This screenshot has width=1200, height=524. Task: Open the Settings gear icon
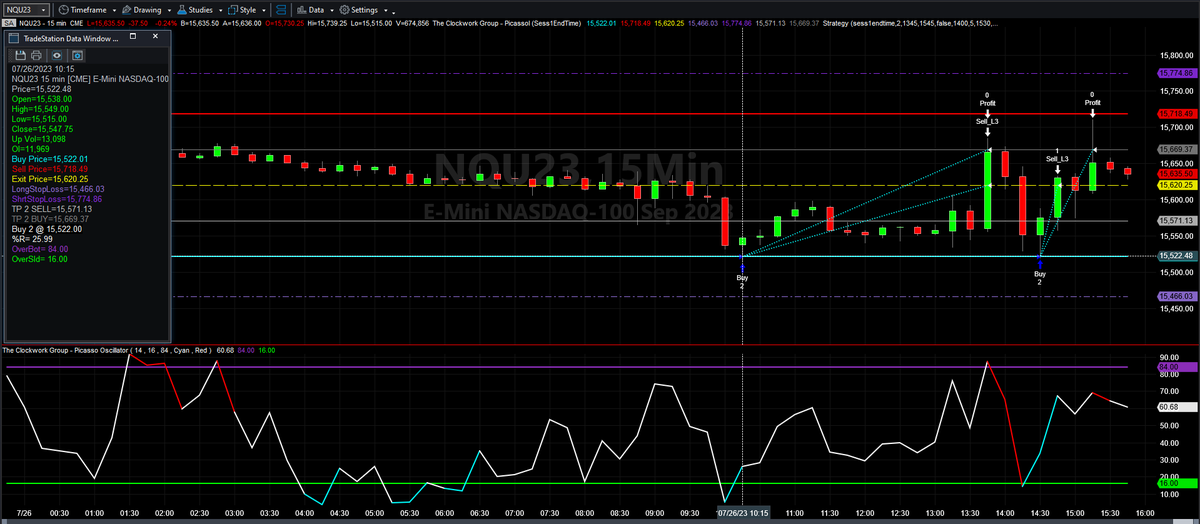tap(344, 10)
